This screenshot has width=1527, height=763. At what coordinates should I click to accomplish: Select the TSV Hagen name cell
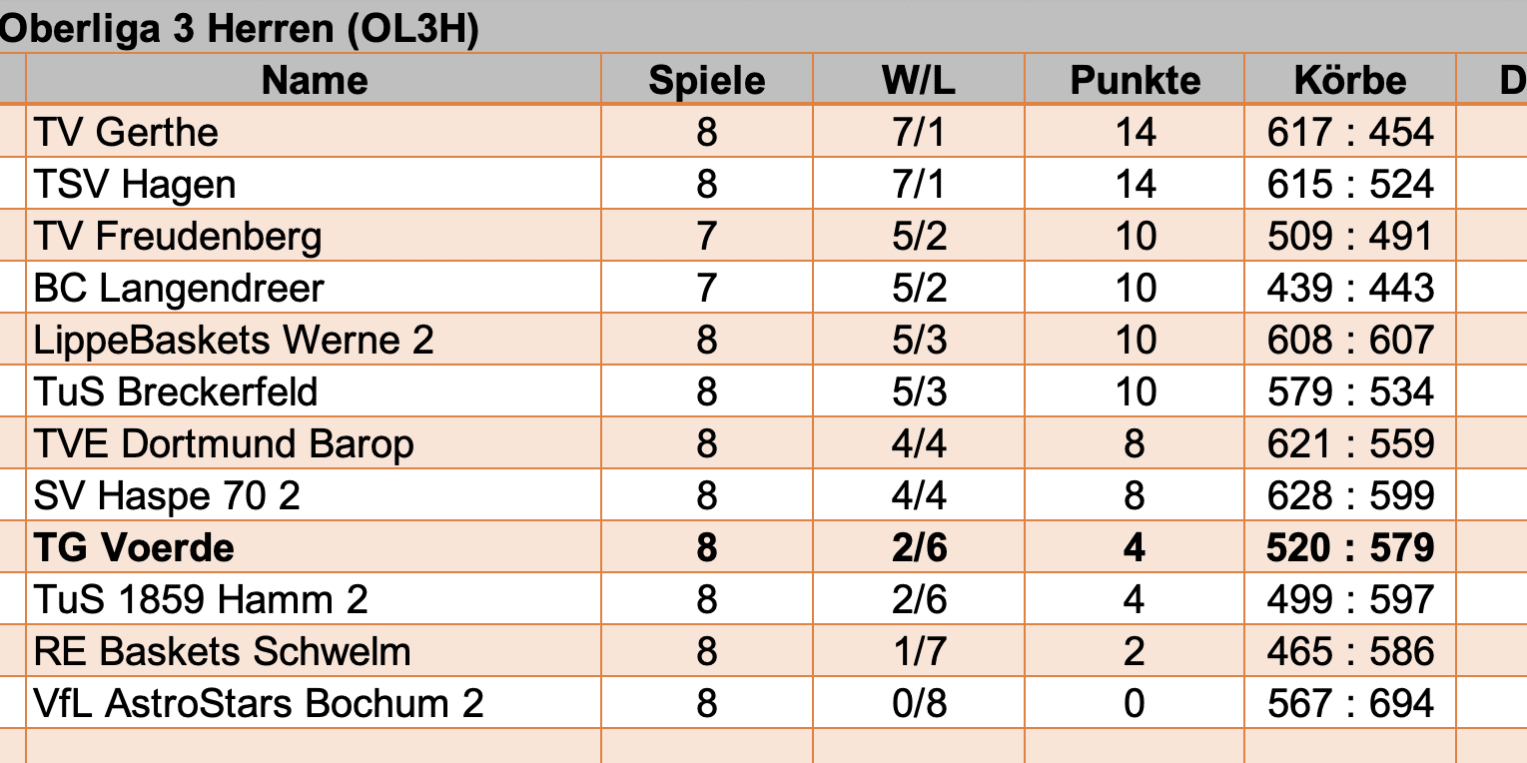pyautogui.click(x=135, y=184)
